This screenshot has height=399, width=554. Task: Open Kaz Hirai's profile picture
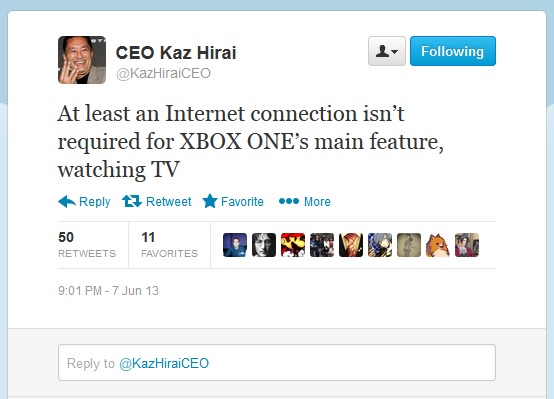(x=82, y=60)
